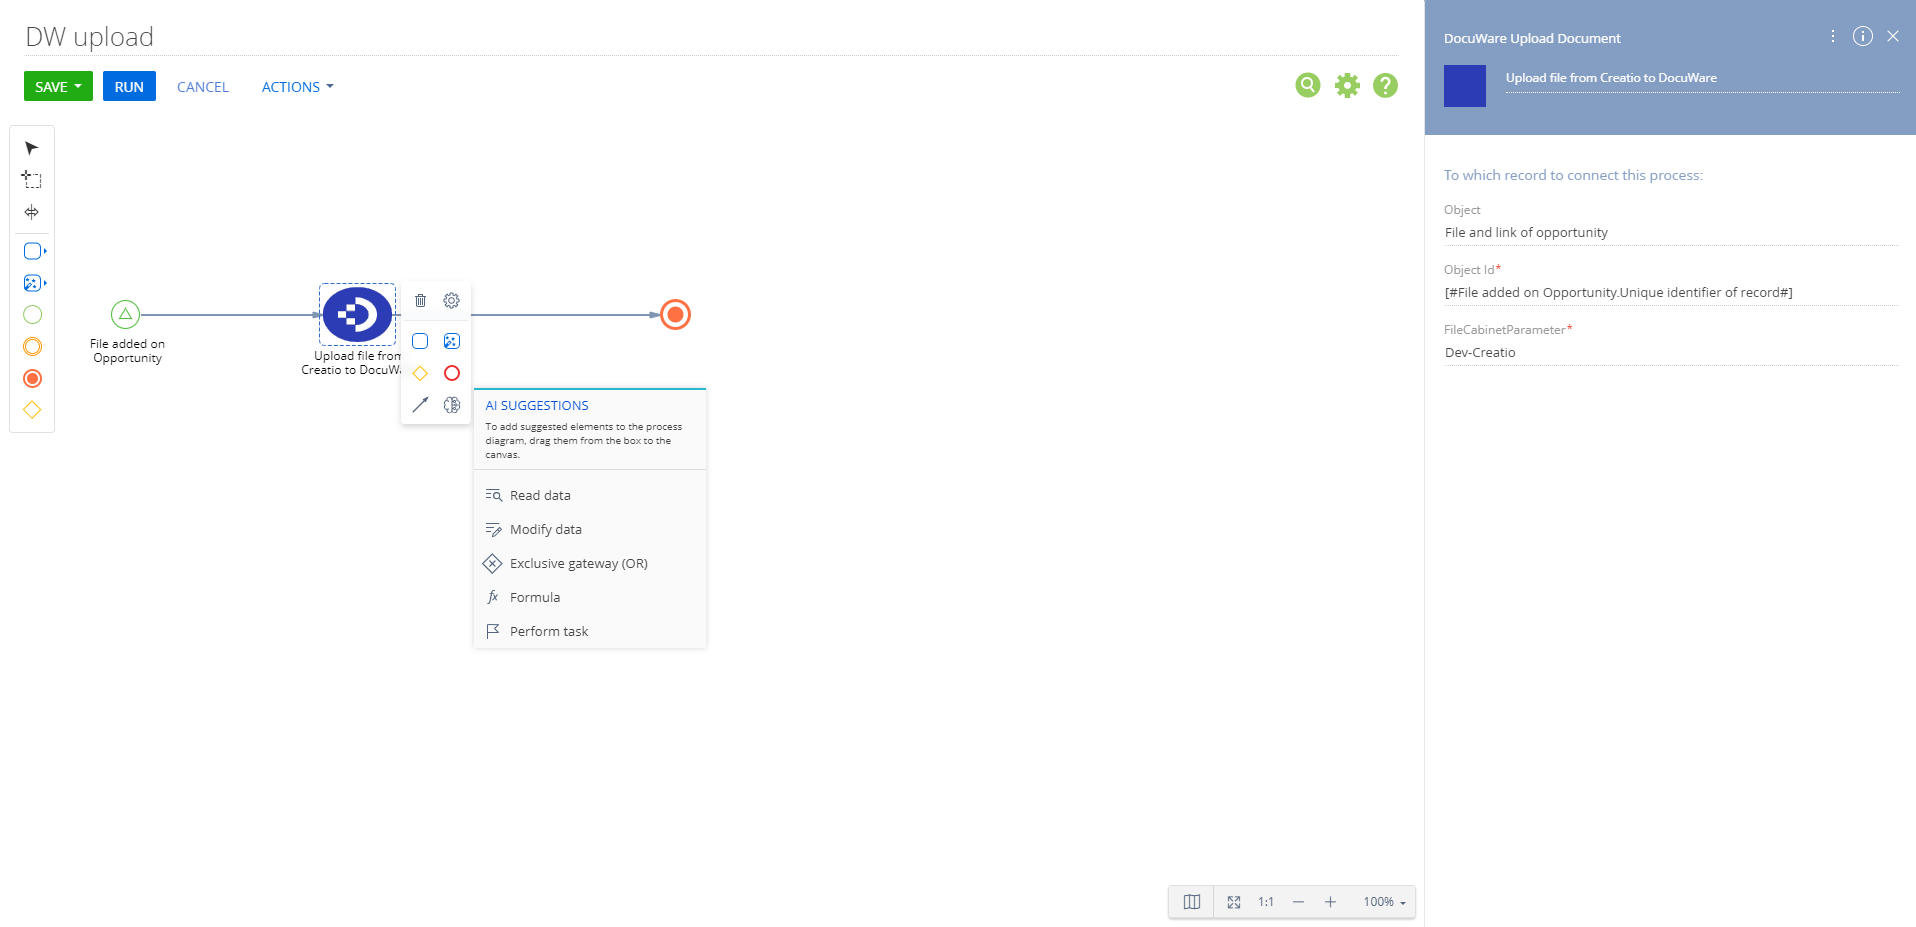Open the green help question mark

click(x=1385, y=86)
